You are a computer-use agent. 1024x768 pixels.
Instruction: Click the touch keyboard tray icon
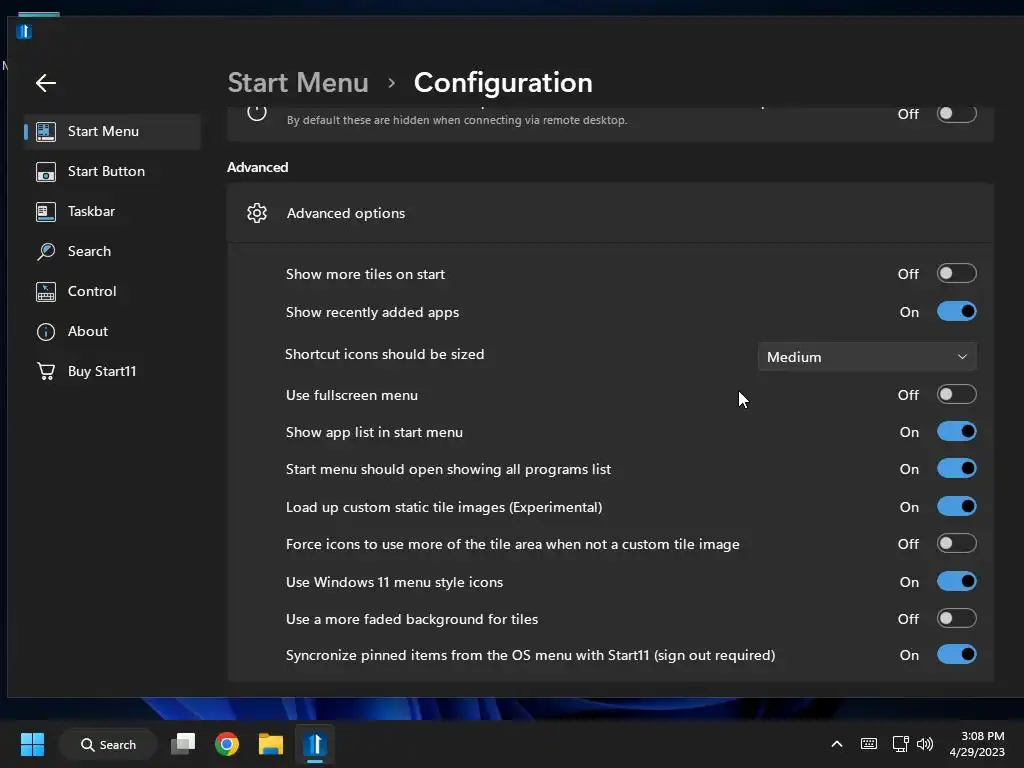[x=869, y=744]
